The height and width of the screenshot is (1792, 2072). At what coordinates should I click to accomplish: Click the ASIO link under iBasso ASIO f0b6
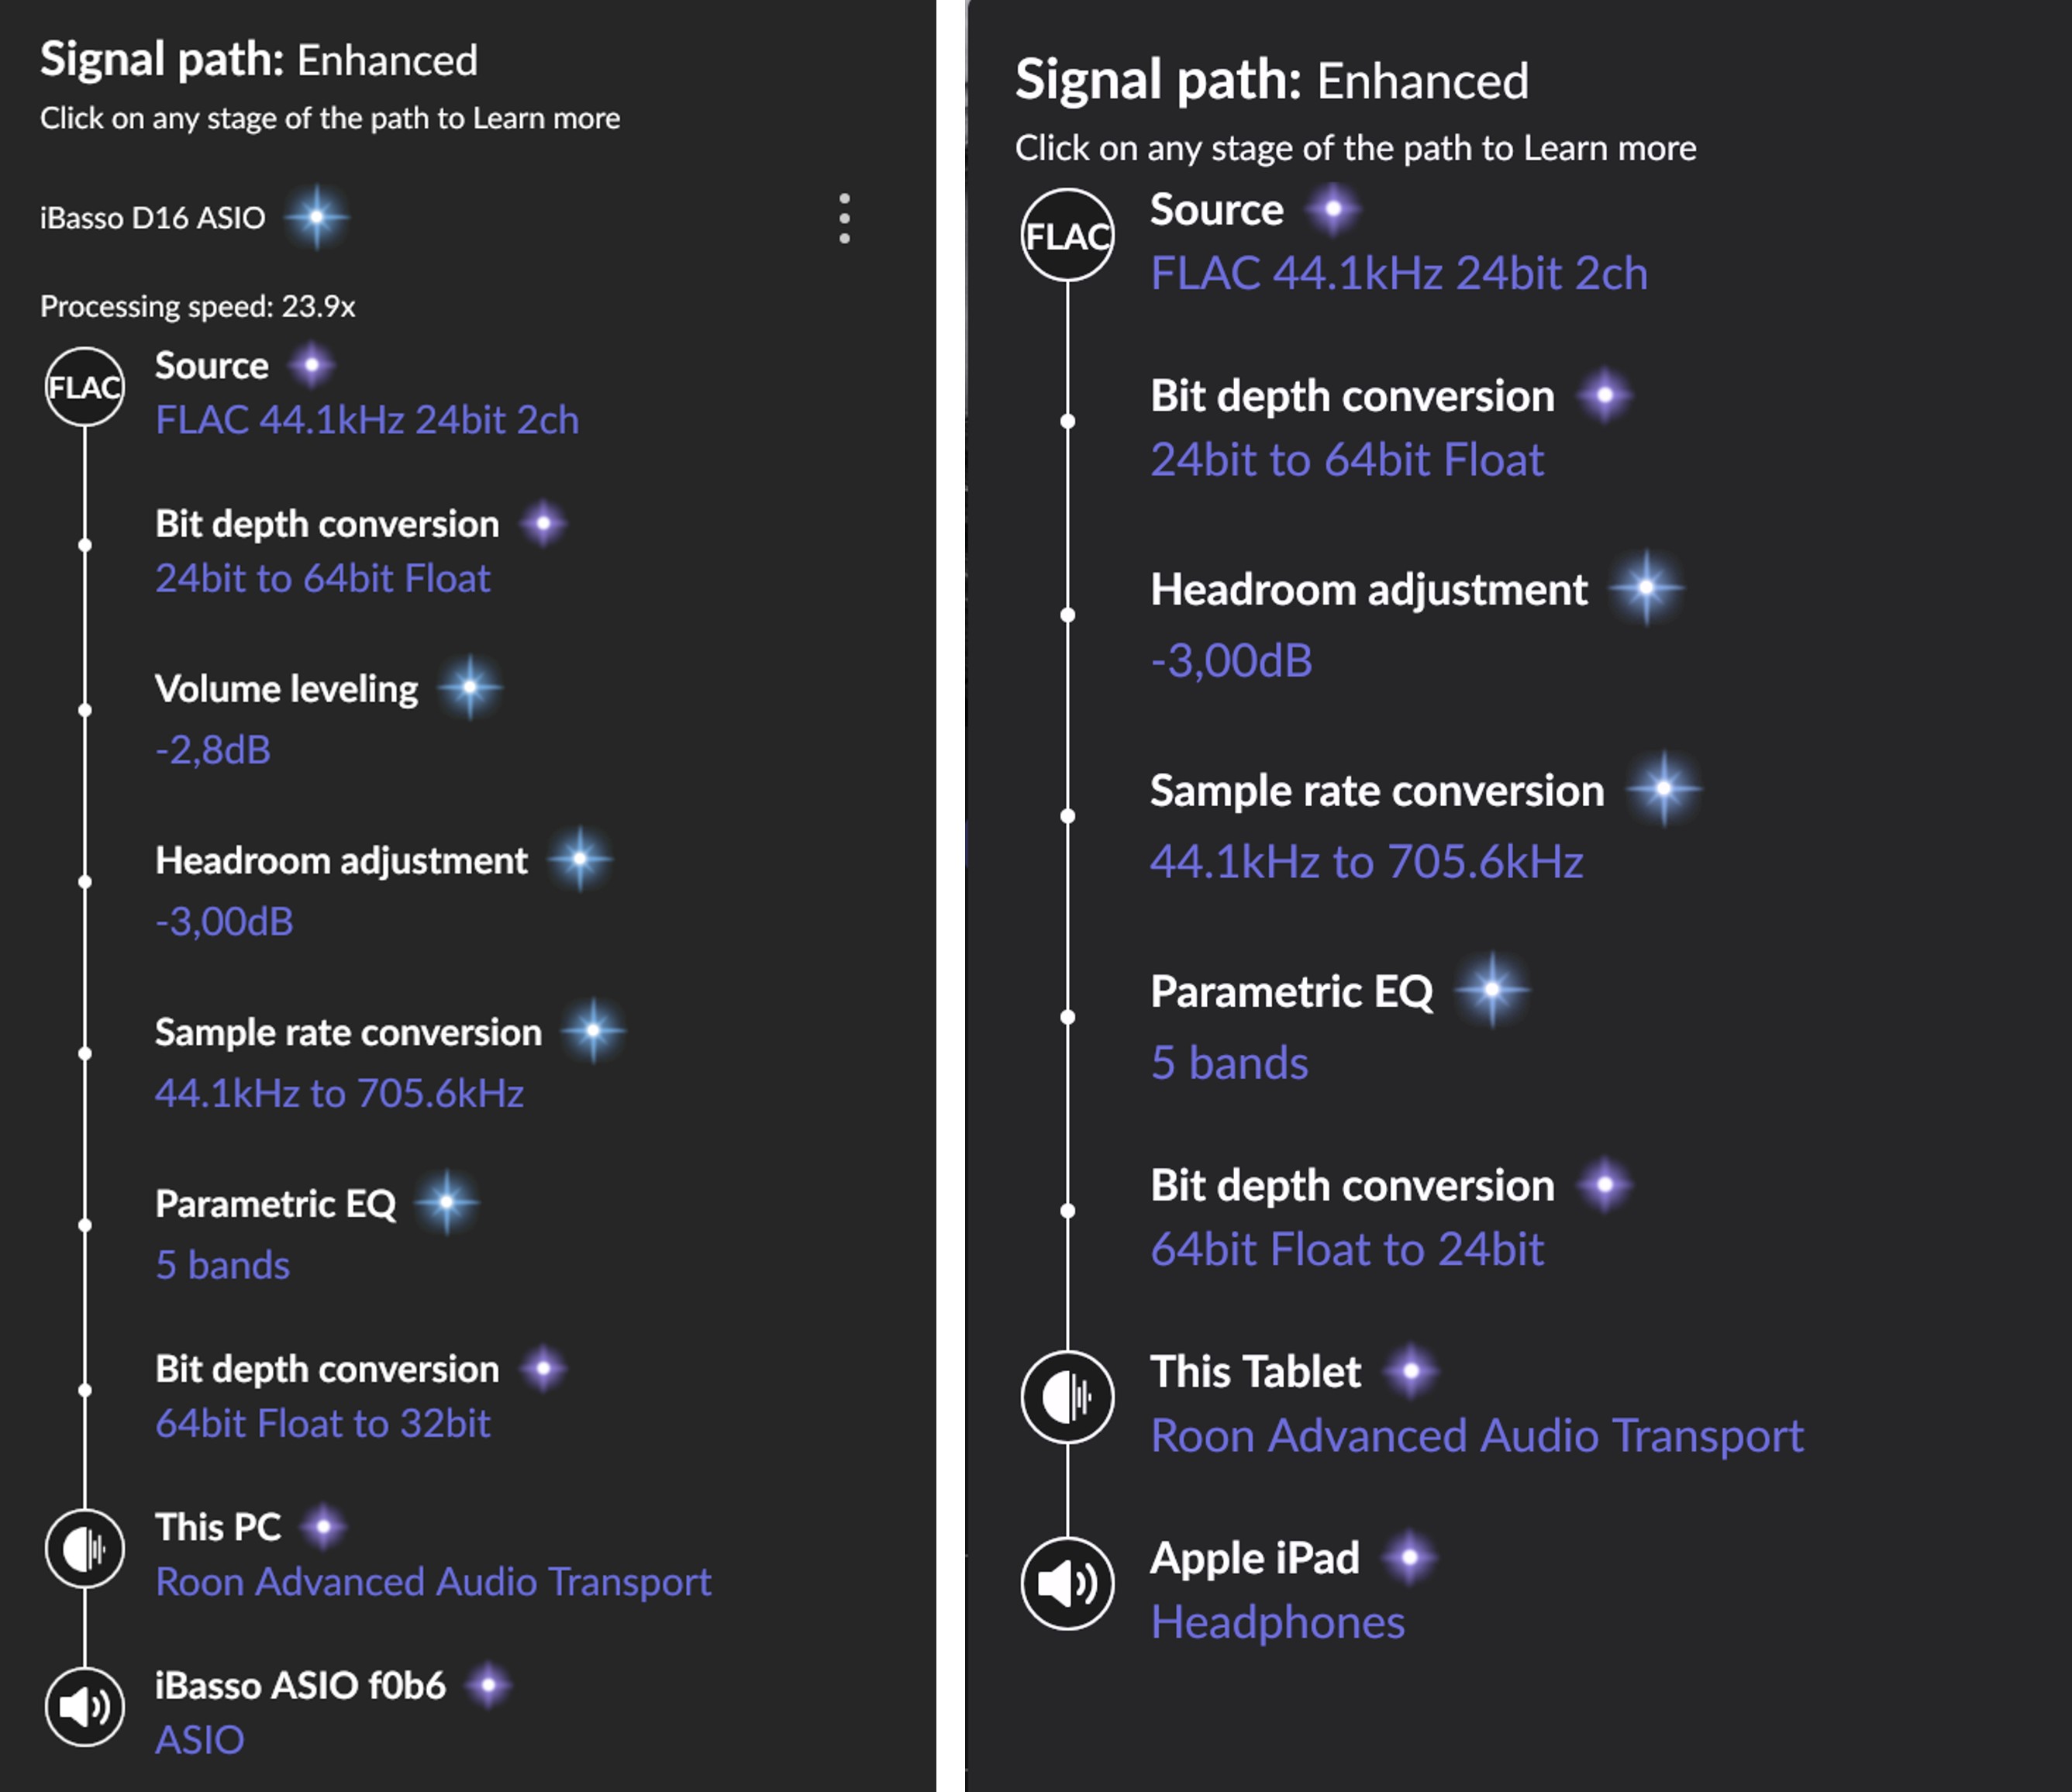click(x=200, y=1740)
